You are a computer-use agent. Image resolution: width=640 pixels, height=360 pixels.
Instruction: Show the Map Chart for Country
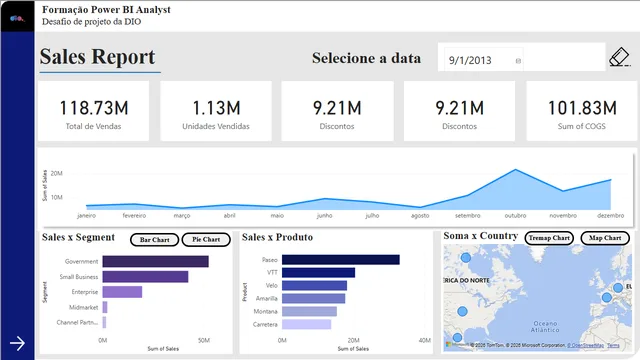[x=605, y=238]
